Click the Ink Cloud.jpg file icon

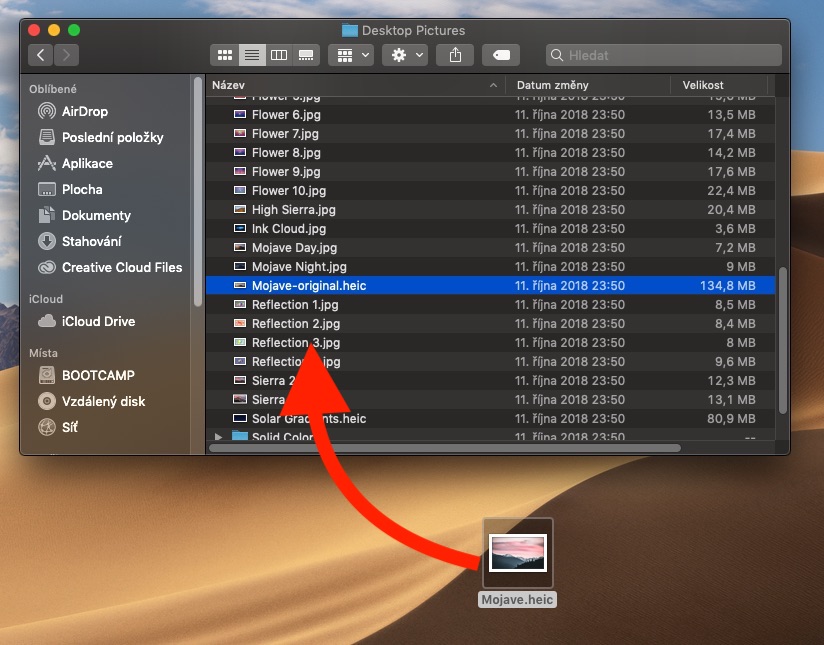[240, 228]
